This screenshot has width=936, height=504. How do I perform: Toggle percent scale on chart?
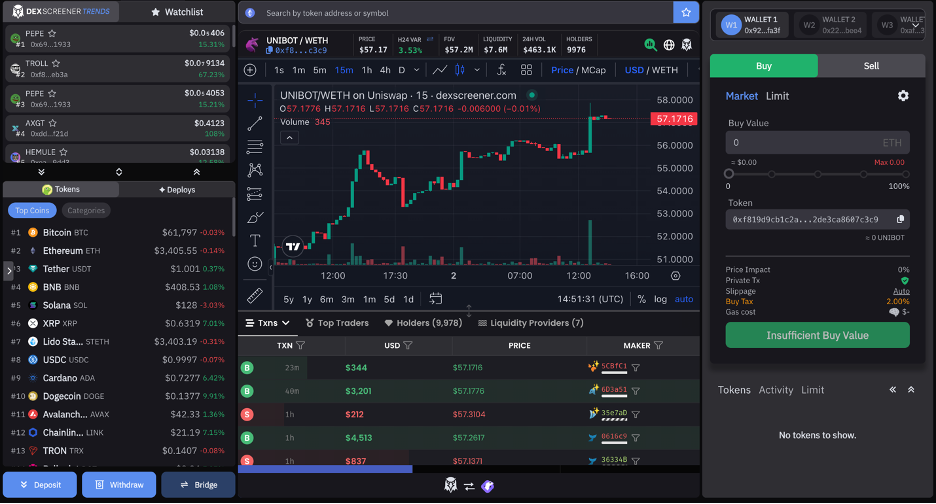pos(642,299)
